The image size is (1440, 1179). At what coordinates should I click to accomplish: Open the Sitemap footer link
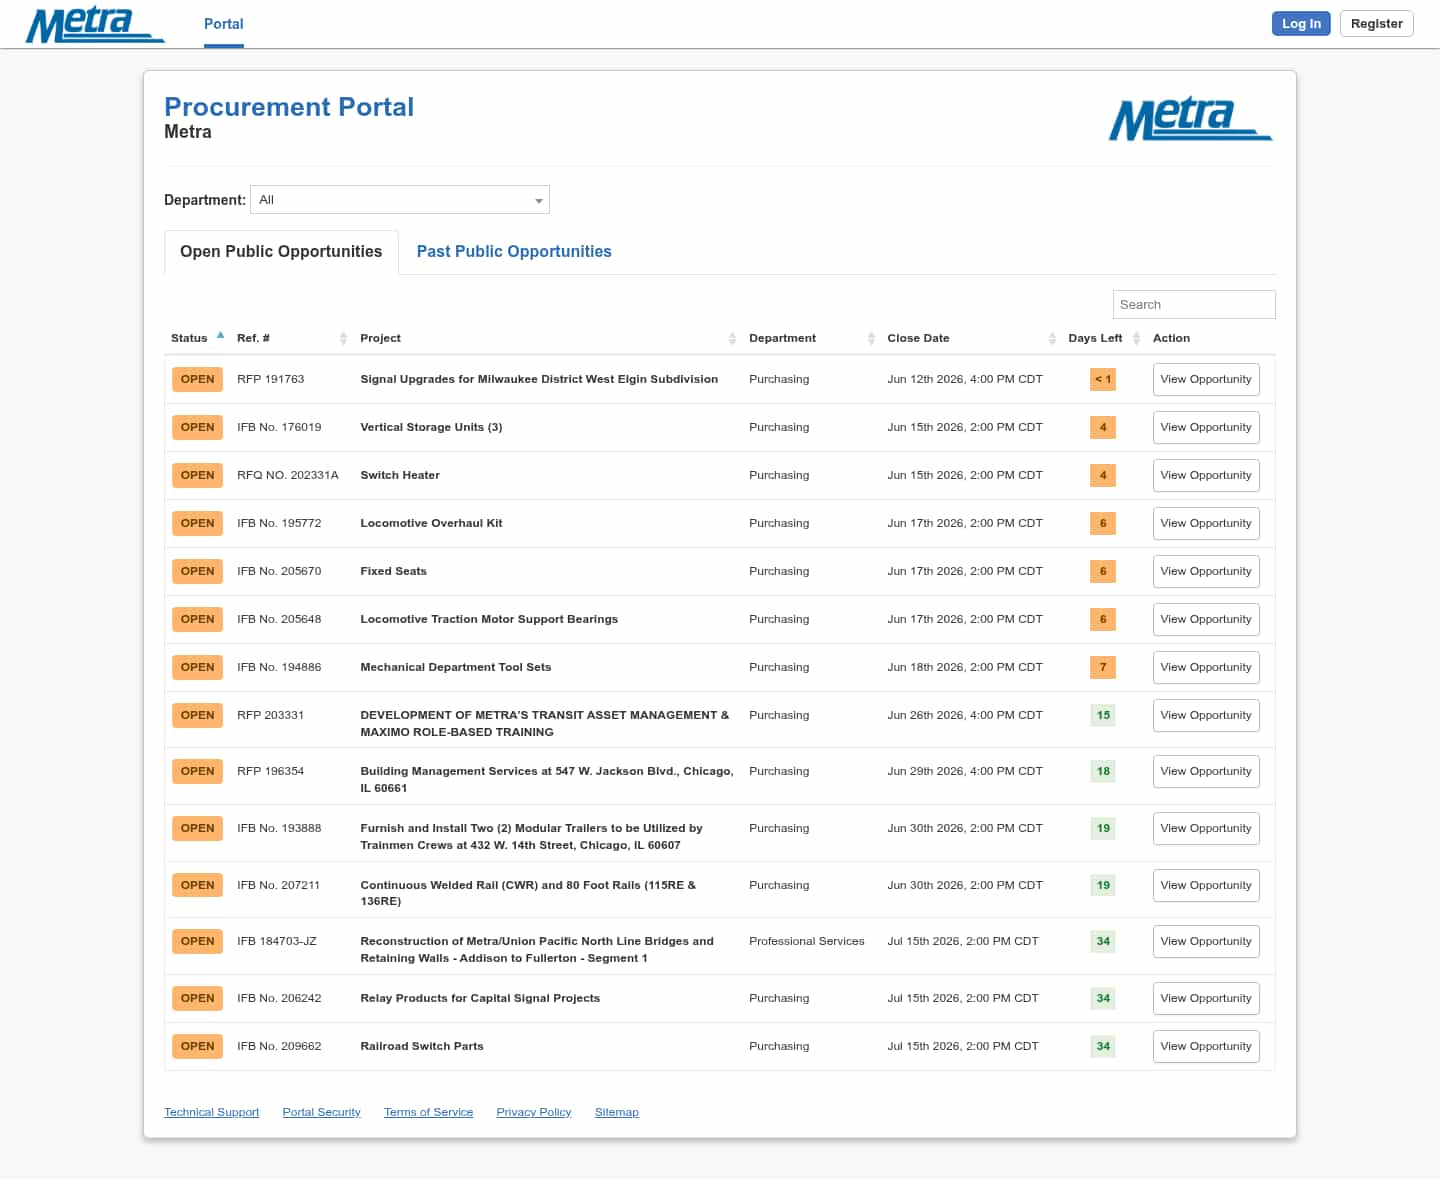[x=617, y=1112]
